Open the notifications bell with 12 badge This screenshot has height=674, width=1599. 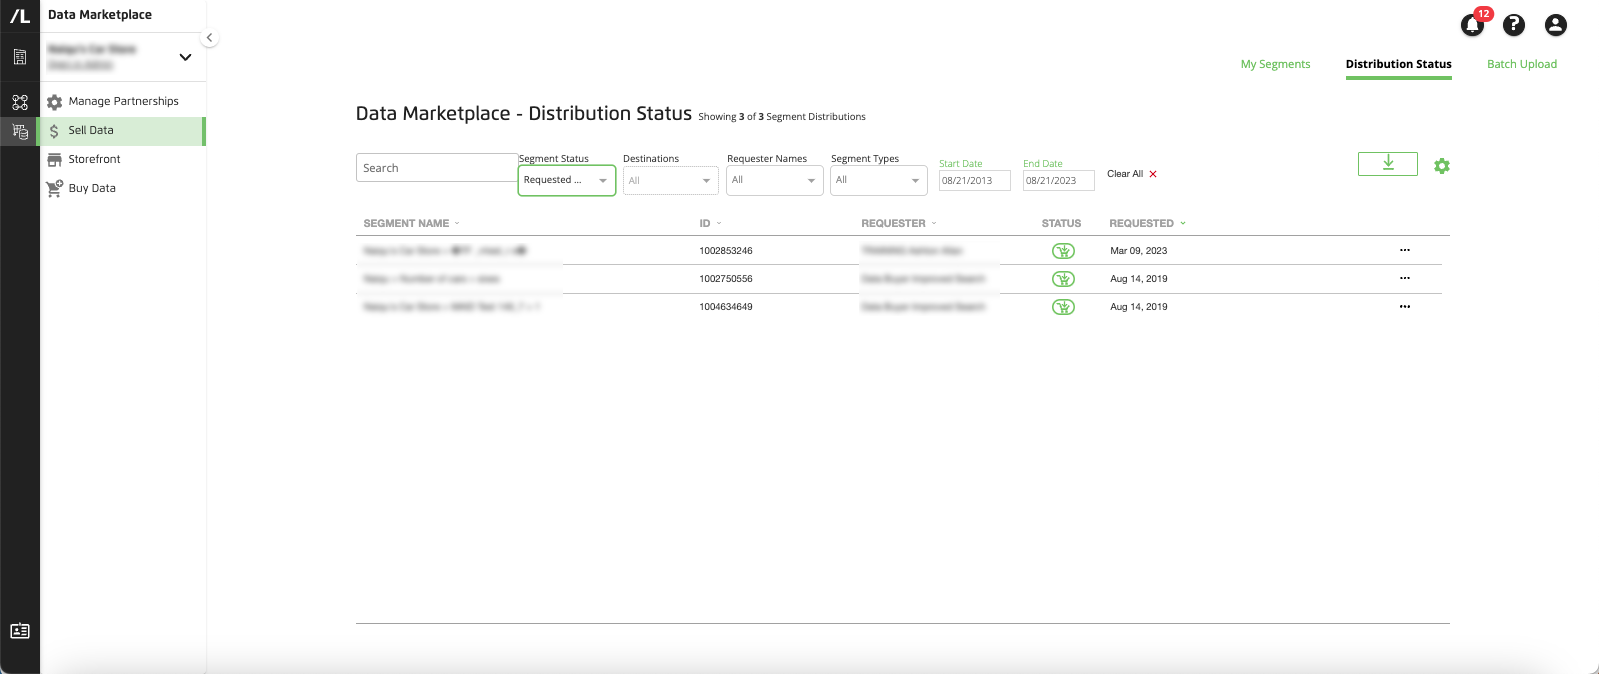pyautogui.click(x=1472, y=25)
